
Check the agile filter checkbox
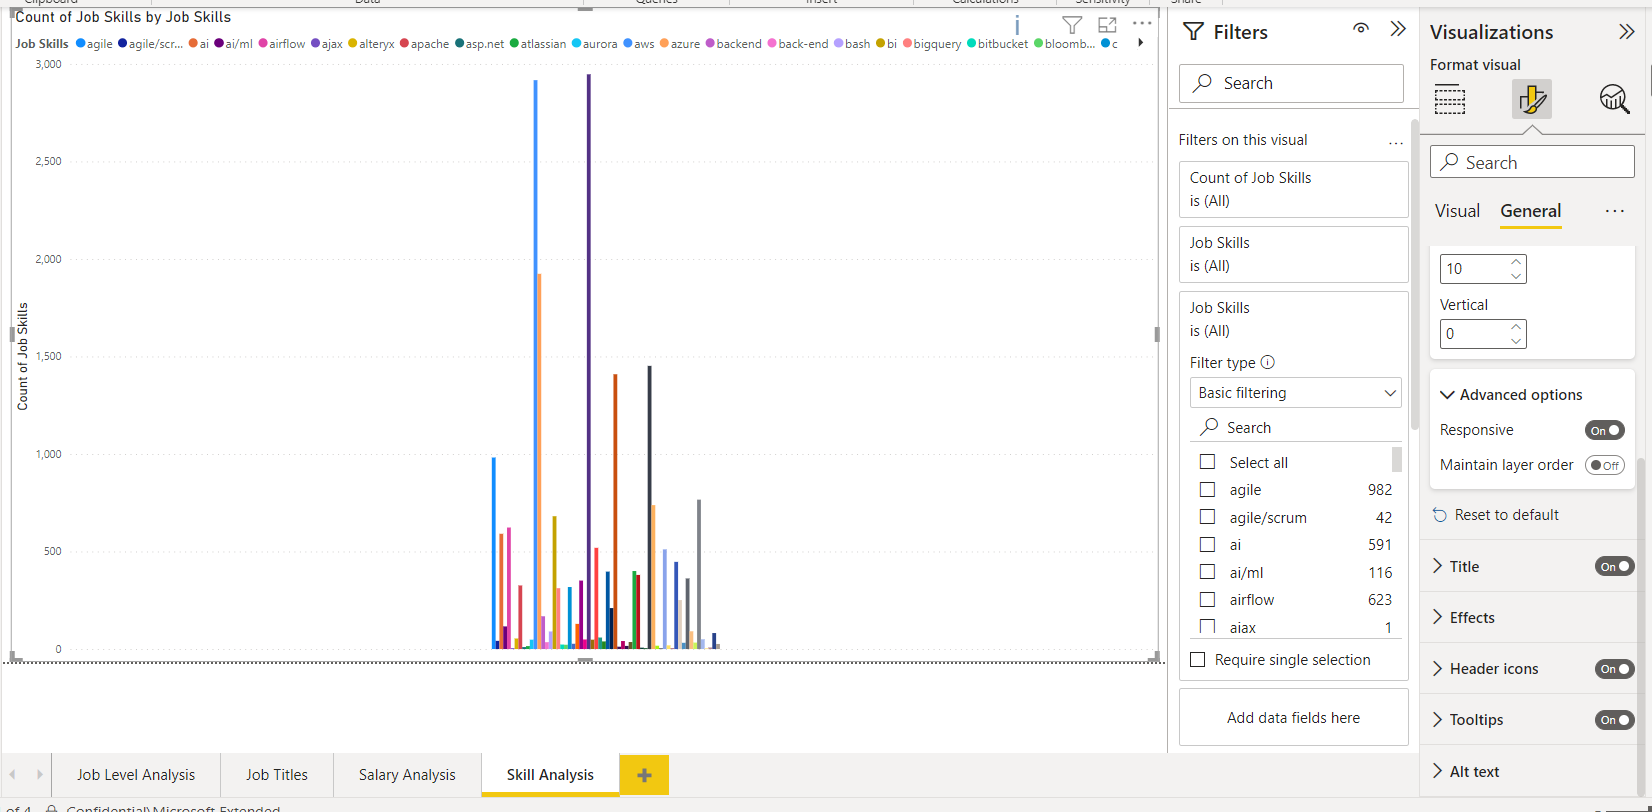1208,490
